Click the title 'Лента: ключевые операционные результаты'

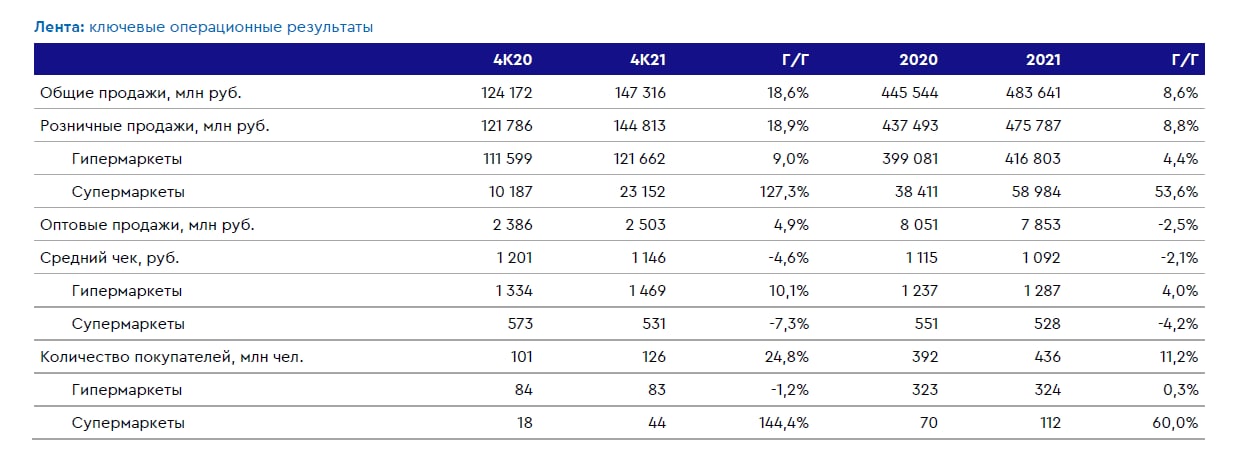click(x=204, y=27)
